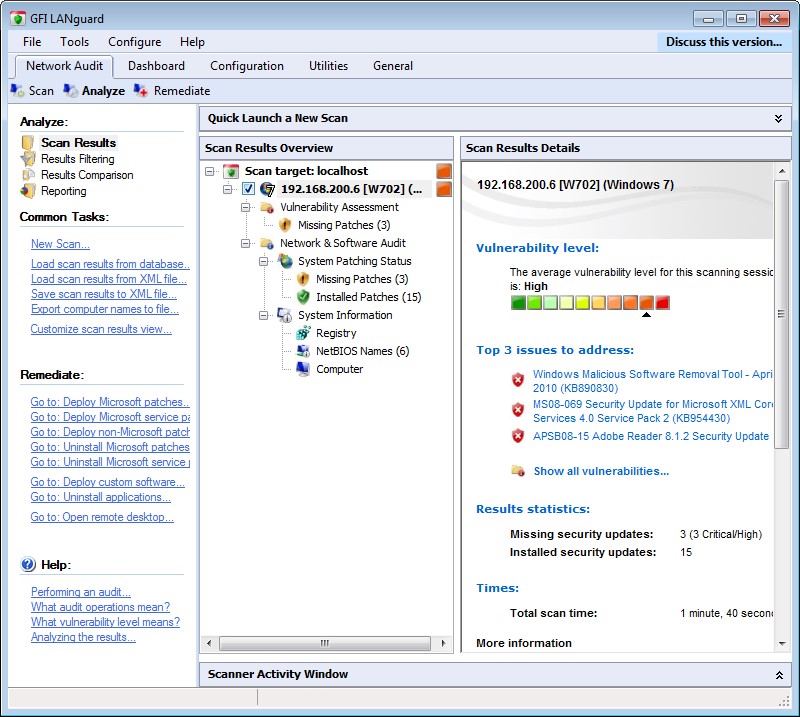
Task: Click the New Scan link
Action: 60,244
